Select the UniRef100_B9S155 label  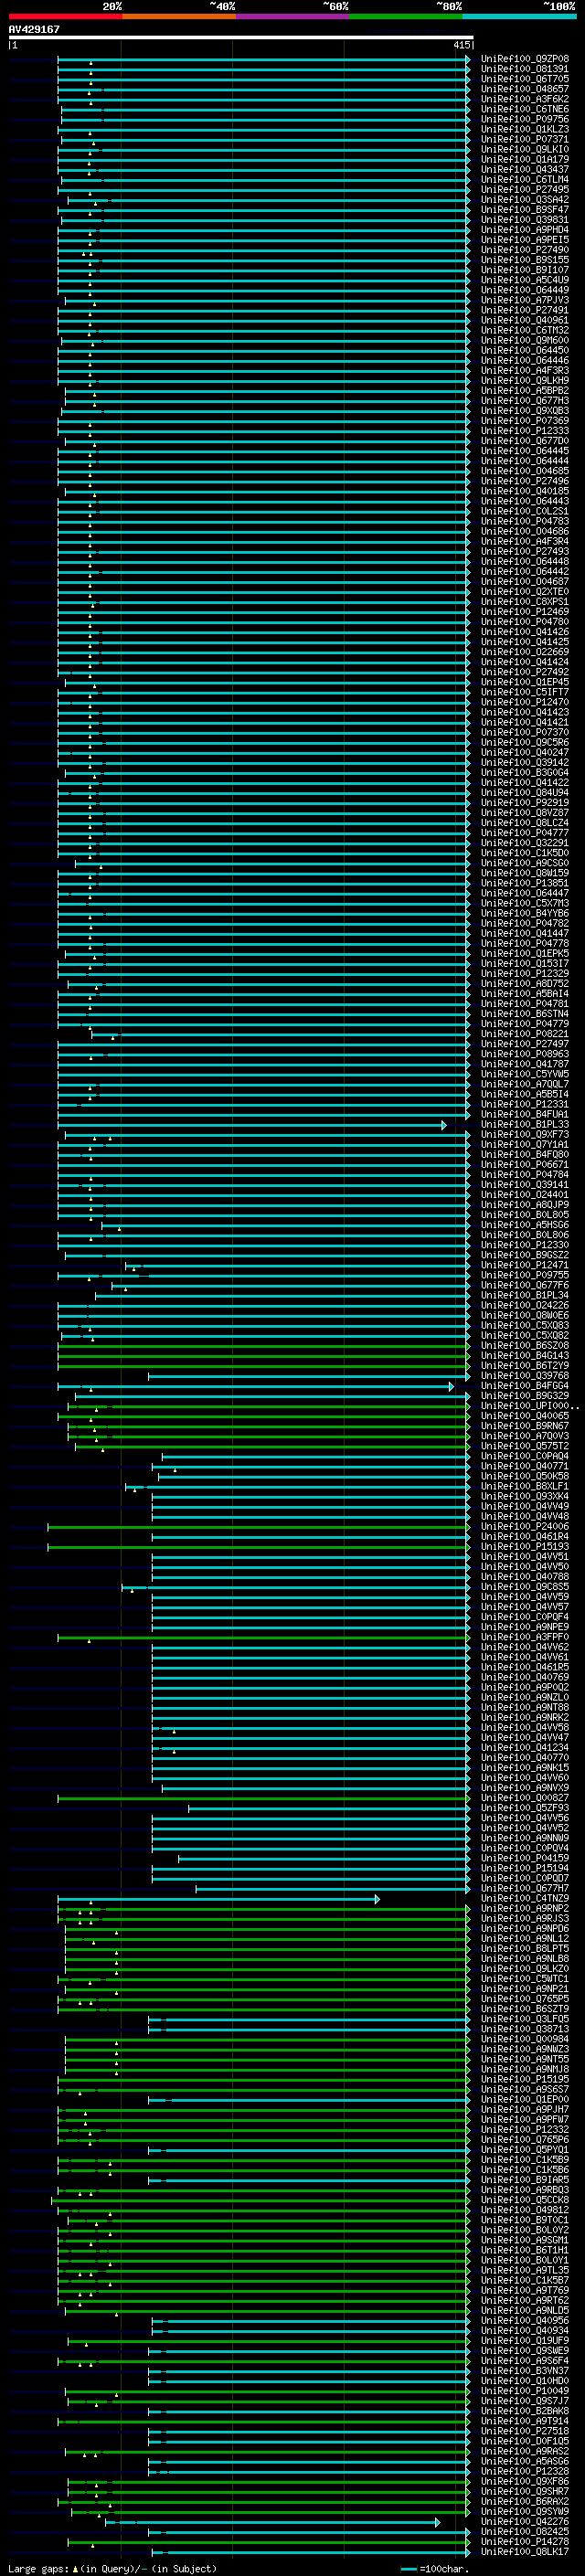[524, 260]
